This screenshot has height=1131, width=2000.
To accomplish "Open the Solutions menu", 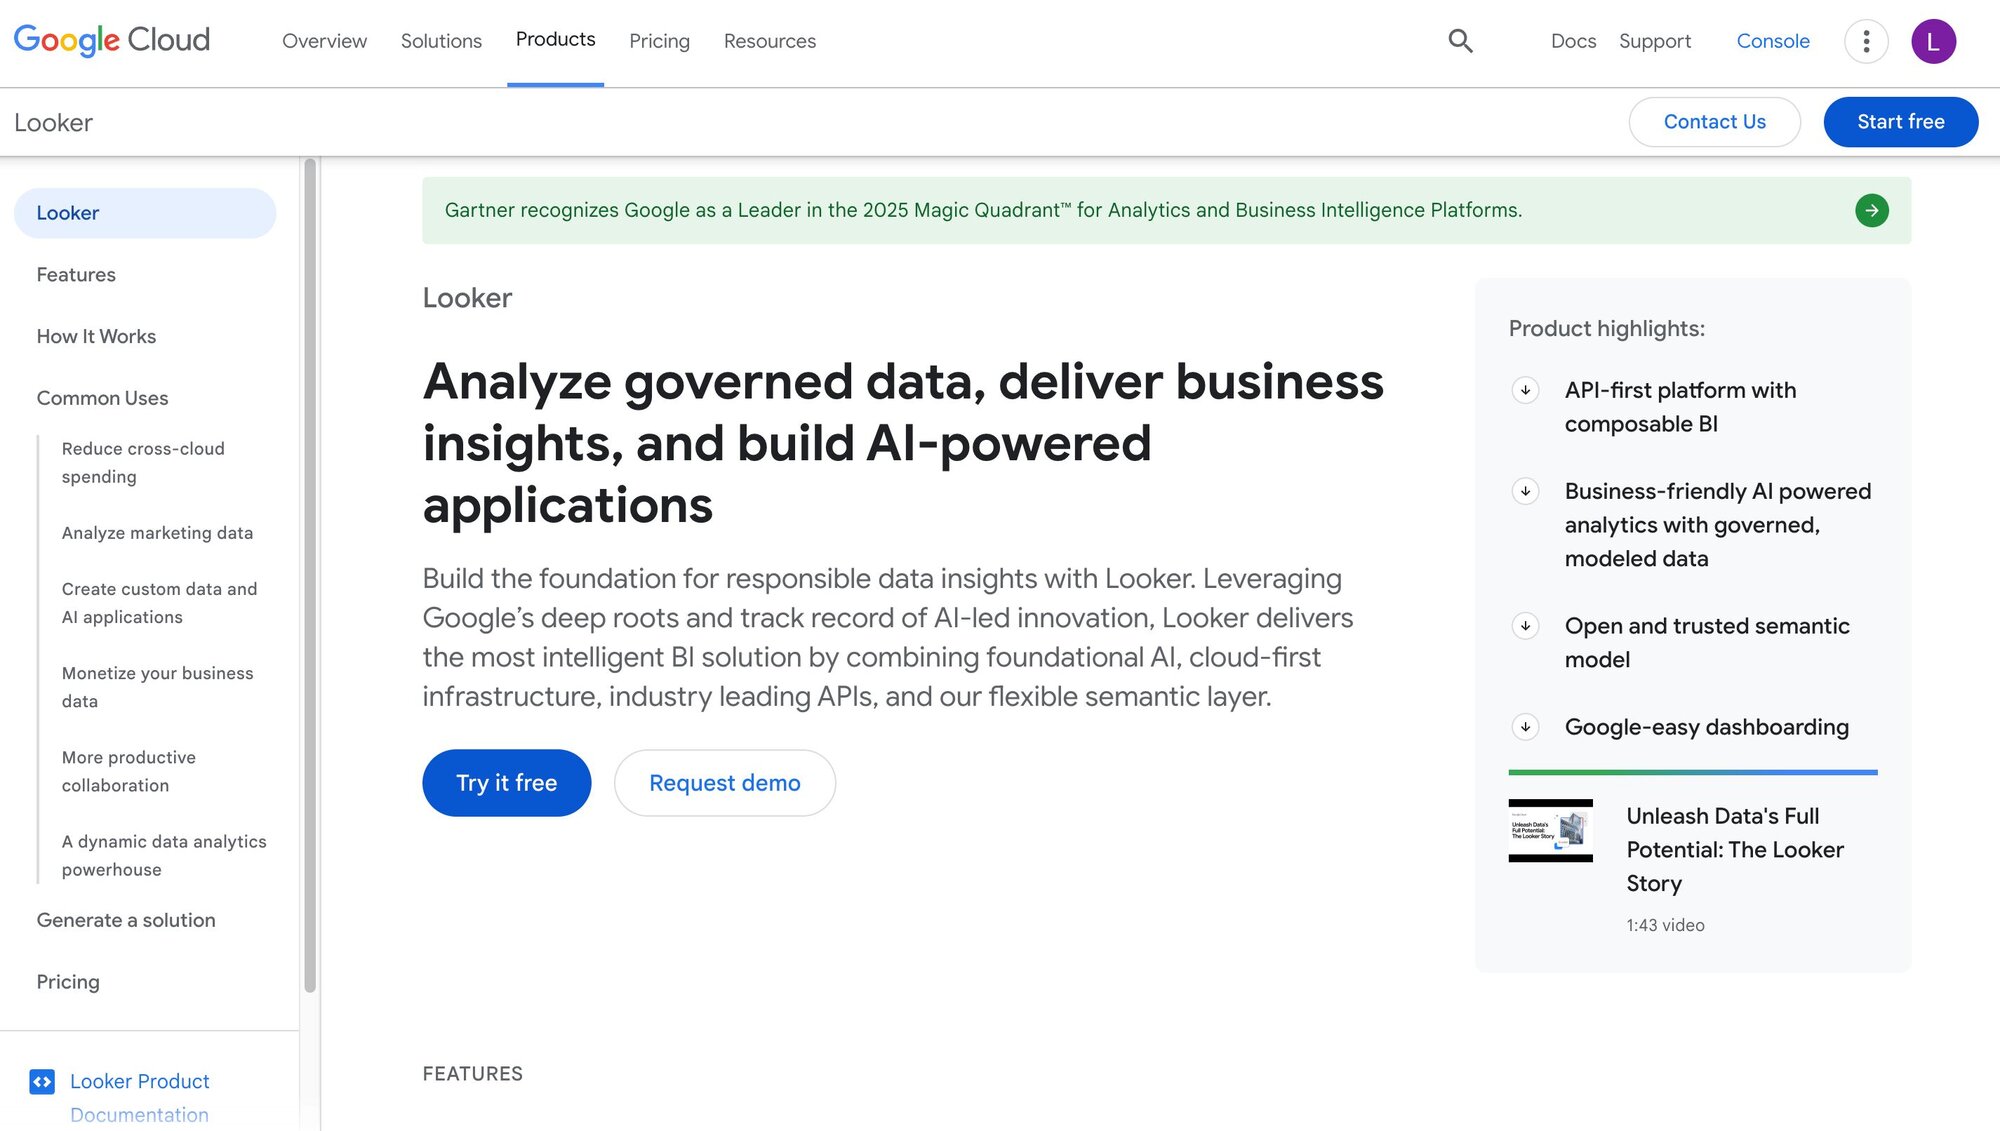I will [441, 41].
